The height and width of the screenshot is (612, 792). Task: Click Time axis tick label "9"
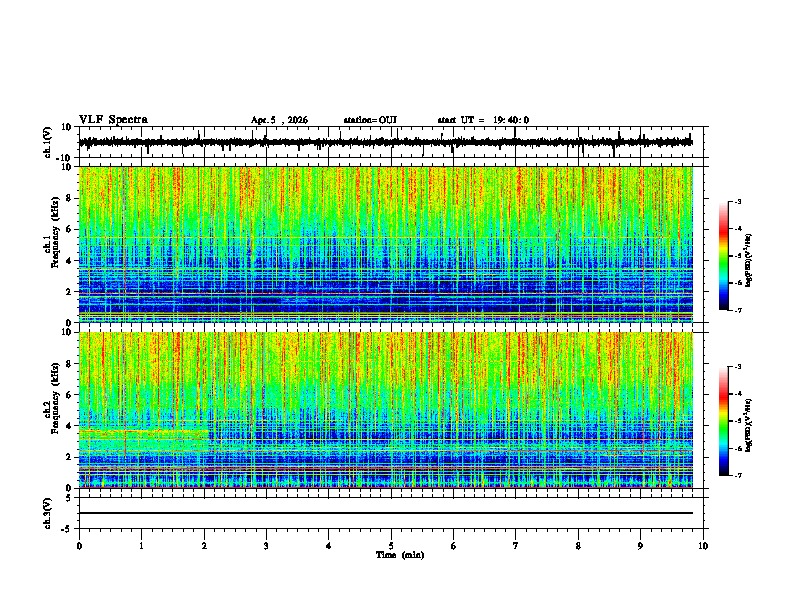pos(640,546)
